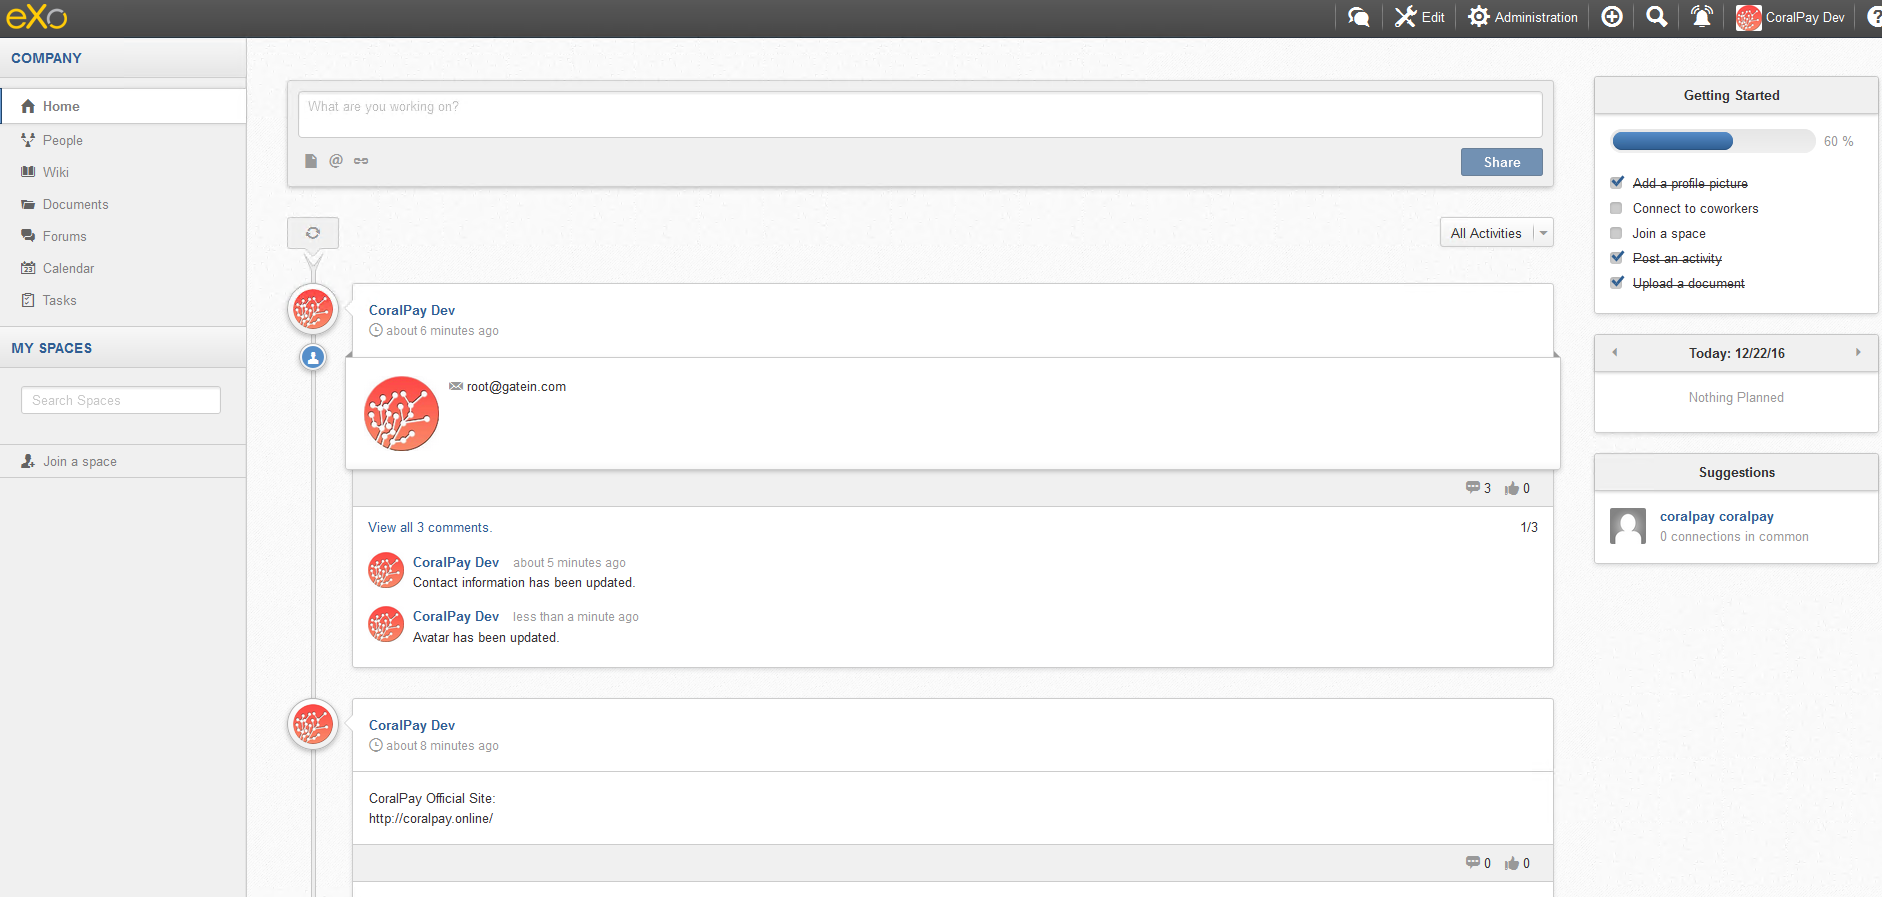The width and height of the screenshot is (1882, 897).
Task: Open Forums in the sidebar
Action: click(64, 236)
